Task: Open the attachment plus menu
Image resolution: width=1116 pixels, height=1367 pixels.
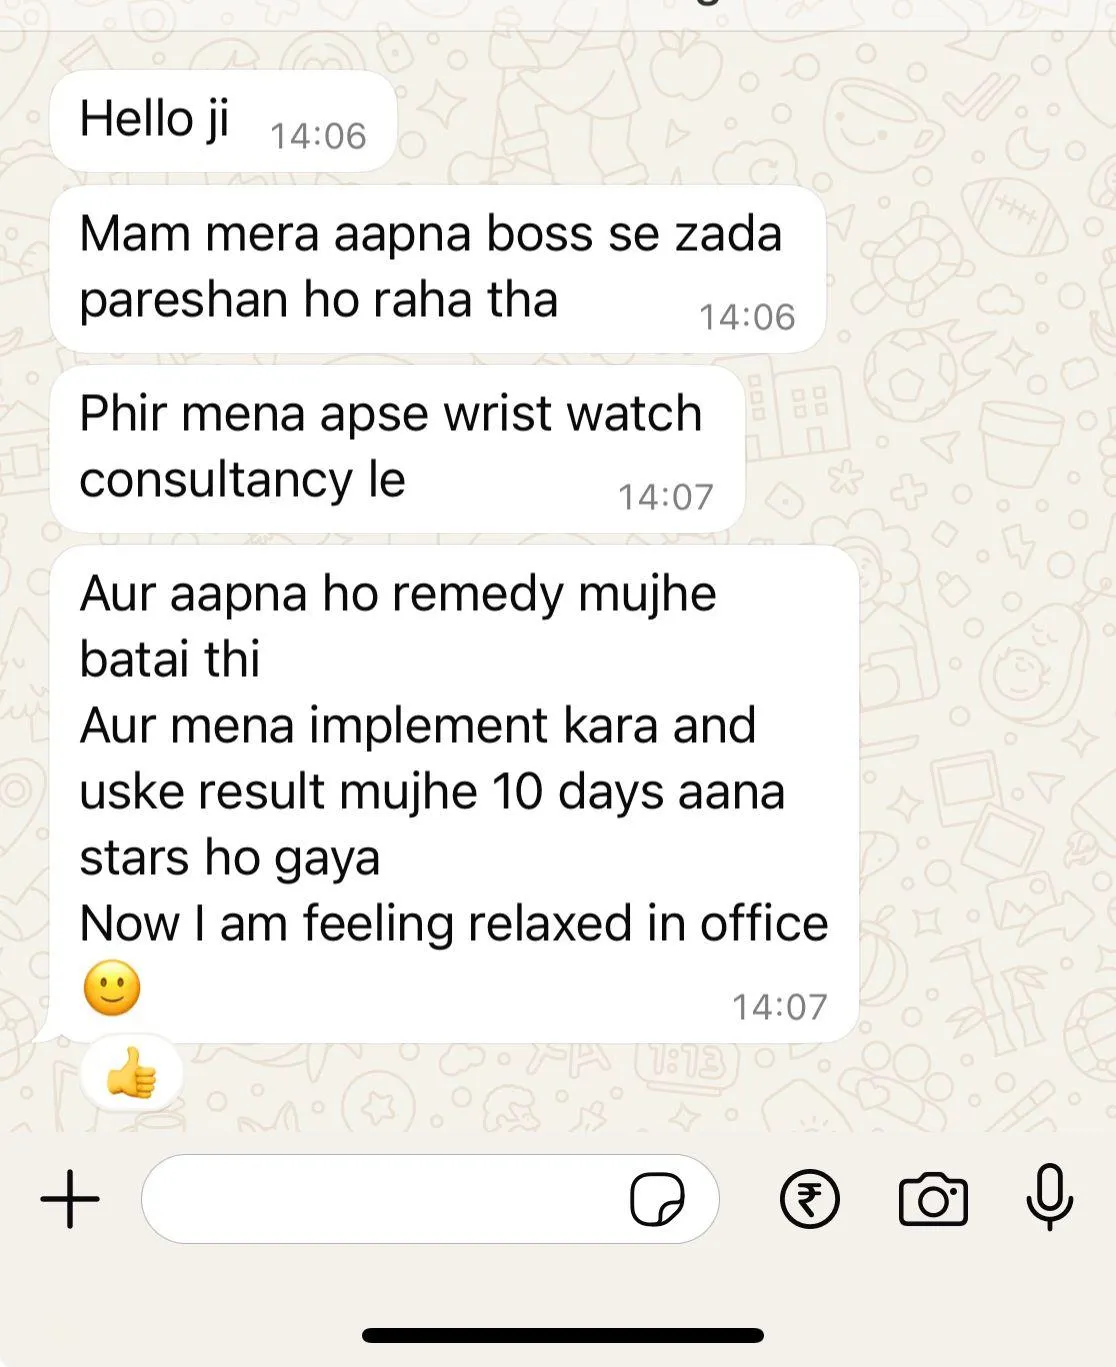Action: tap(70, 1198)
